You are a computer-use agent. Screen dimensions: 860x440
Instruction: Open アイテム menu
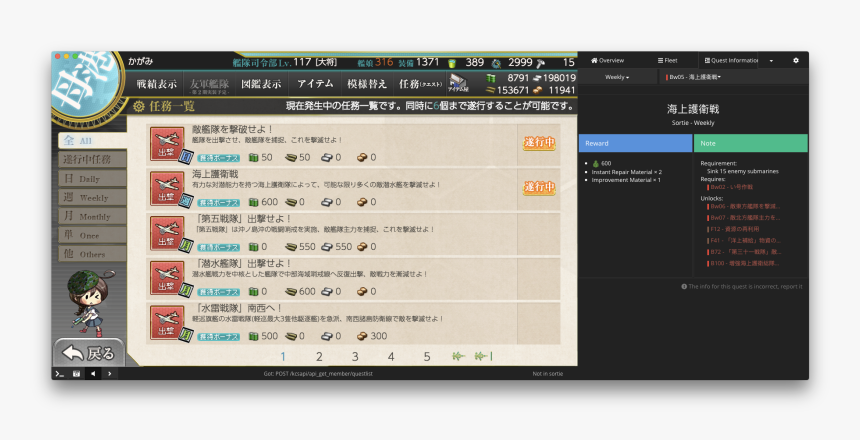(x=315, y=84)
